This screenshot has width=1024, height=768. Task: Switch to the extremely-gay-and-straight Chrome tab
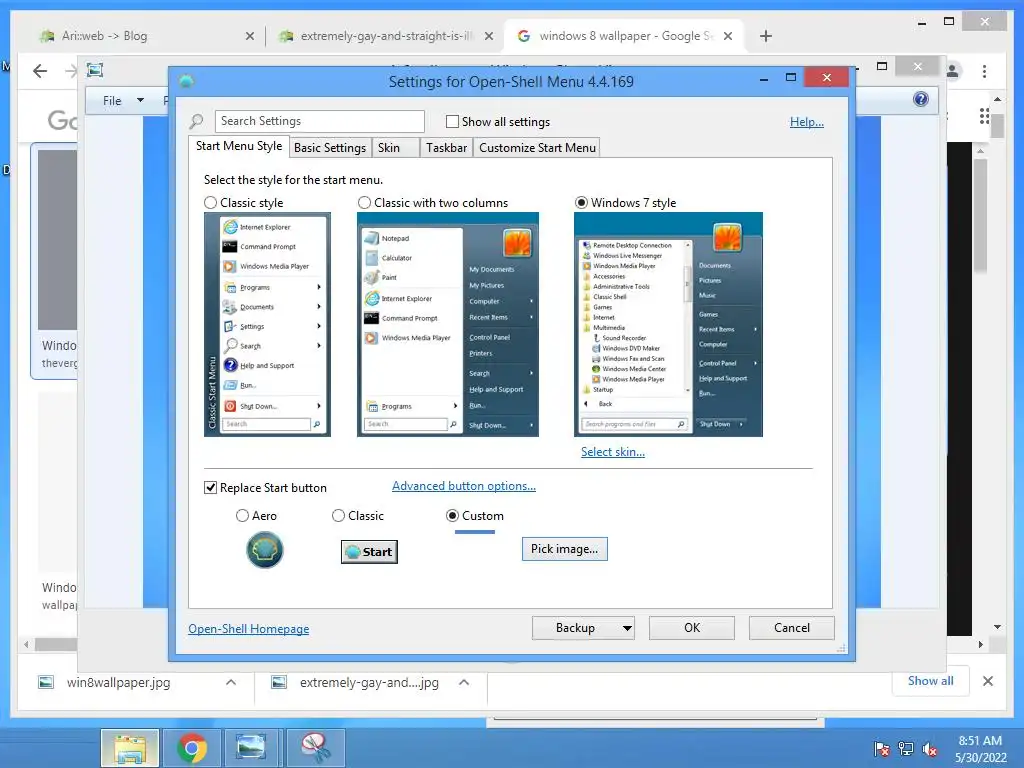385,36
